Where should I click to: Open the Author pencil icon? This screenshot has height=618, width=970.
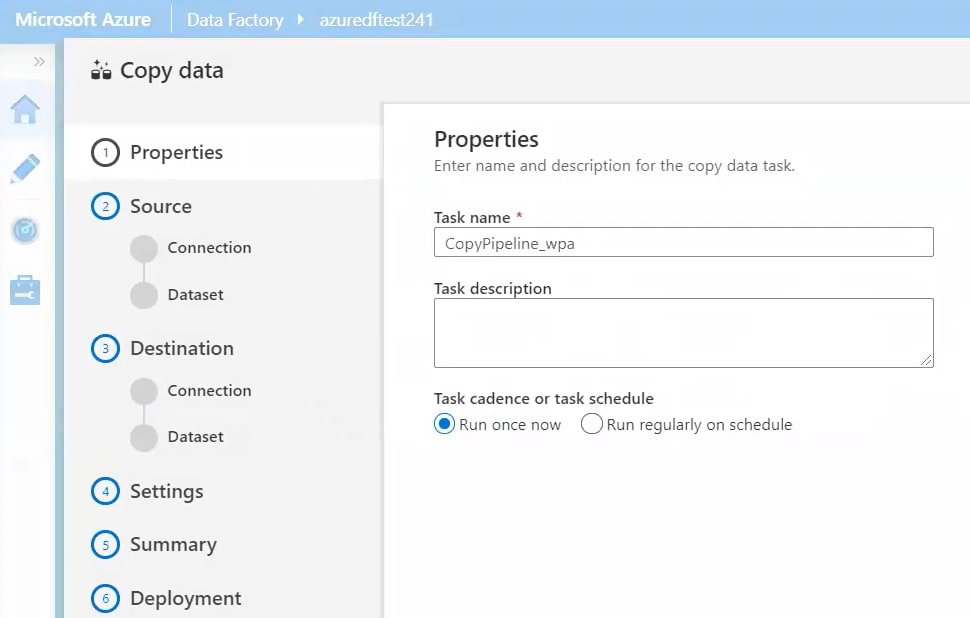tap(25, 169)
